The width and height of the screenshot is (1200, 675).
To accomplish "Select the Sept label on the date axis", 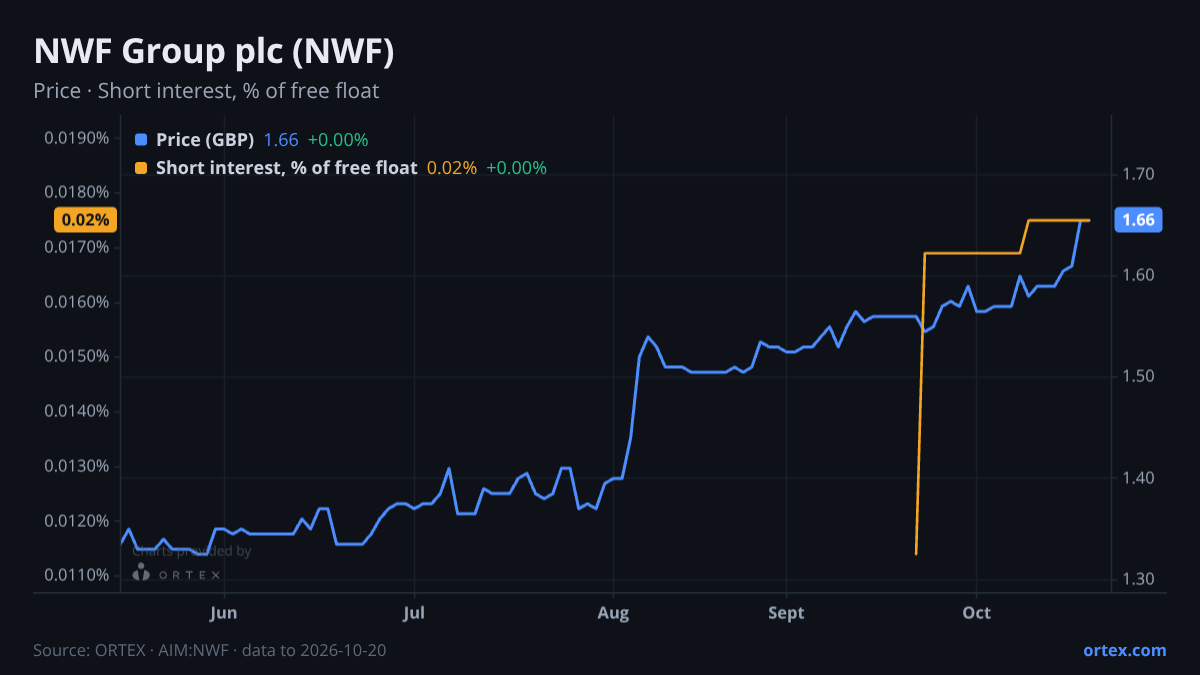I will [x=786, y=612].
